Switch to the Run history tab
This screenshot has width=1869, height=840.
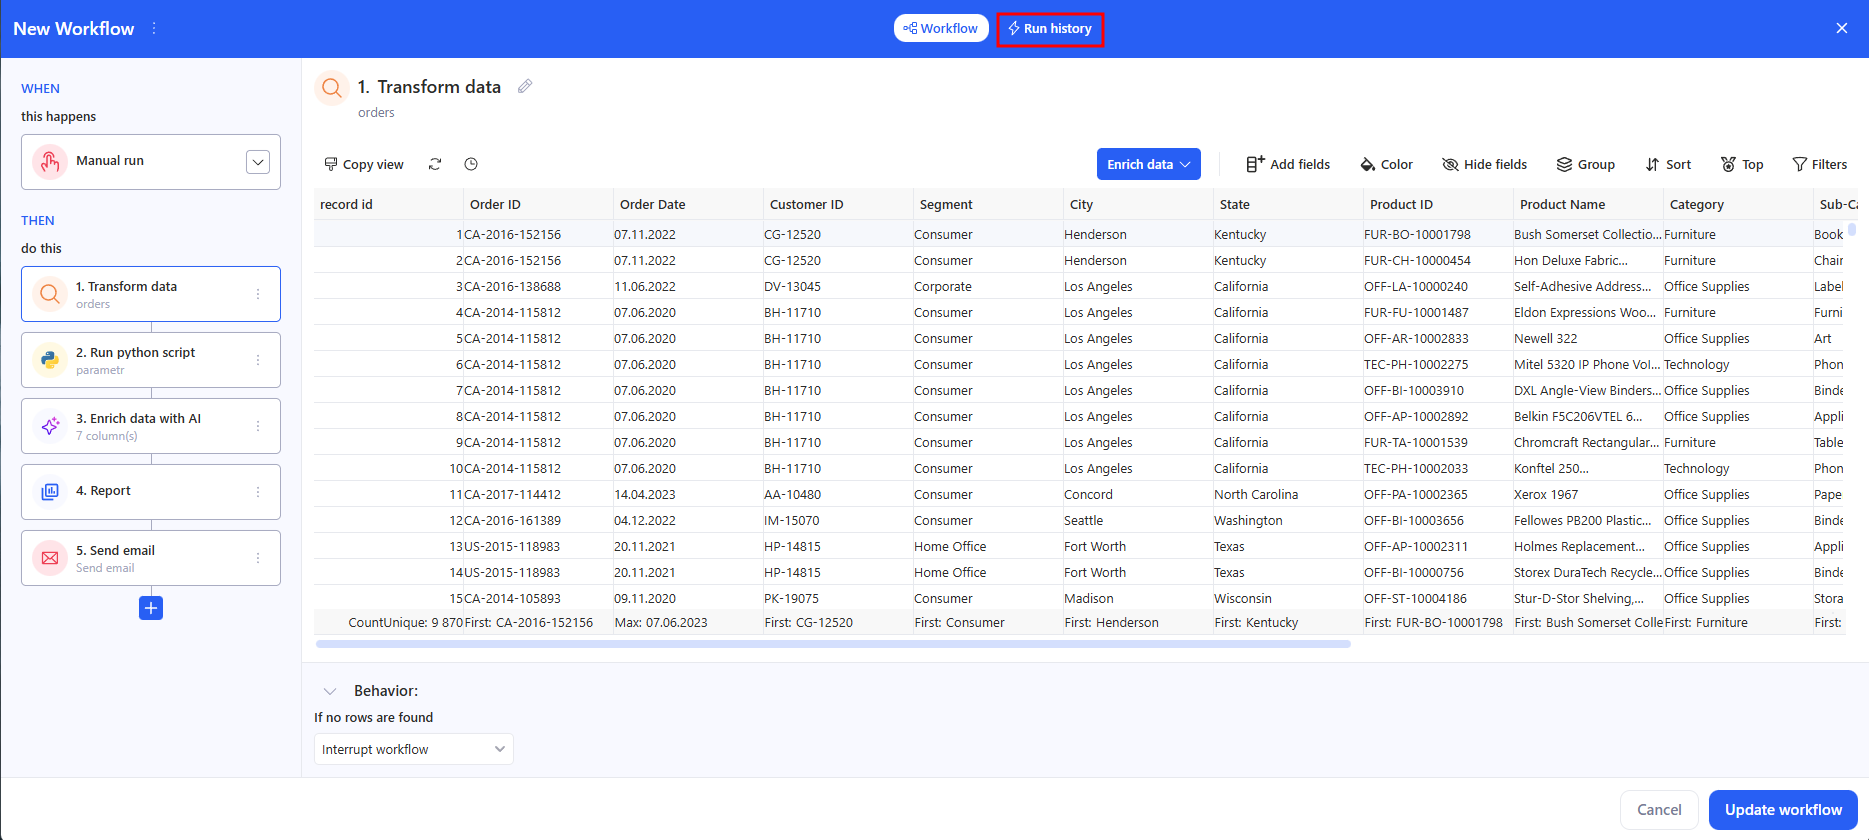(1050, 29)
